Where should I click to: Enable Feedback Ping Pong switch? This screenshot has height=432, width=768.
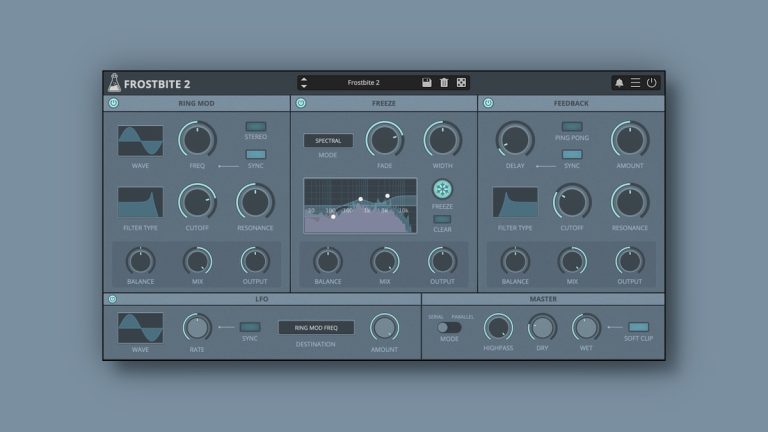(x=572, y=127)
